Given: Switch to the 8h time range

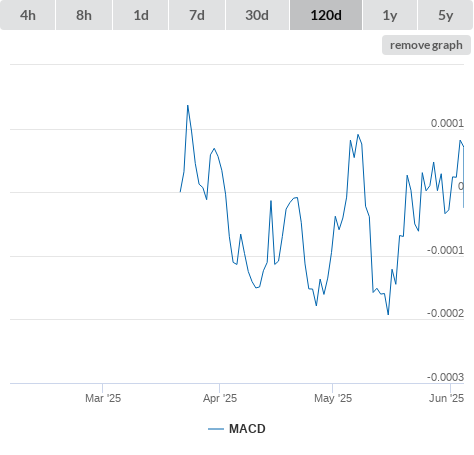Looking at the screenshot, I should pos(84,15).
